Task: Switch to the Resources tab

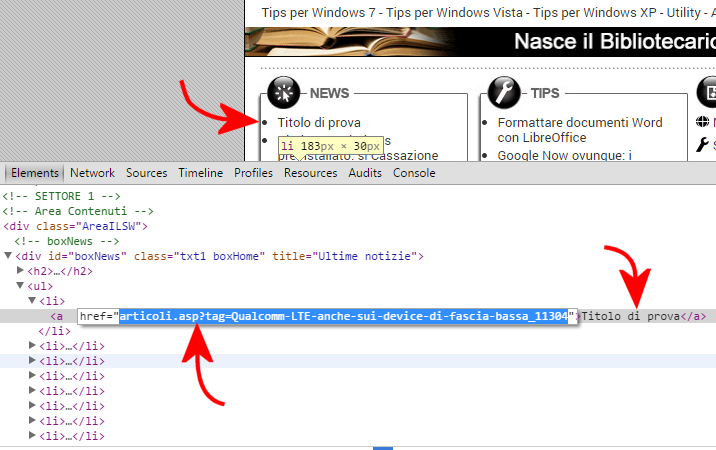Action: tap(311, 173)
